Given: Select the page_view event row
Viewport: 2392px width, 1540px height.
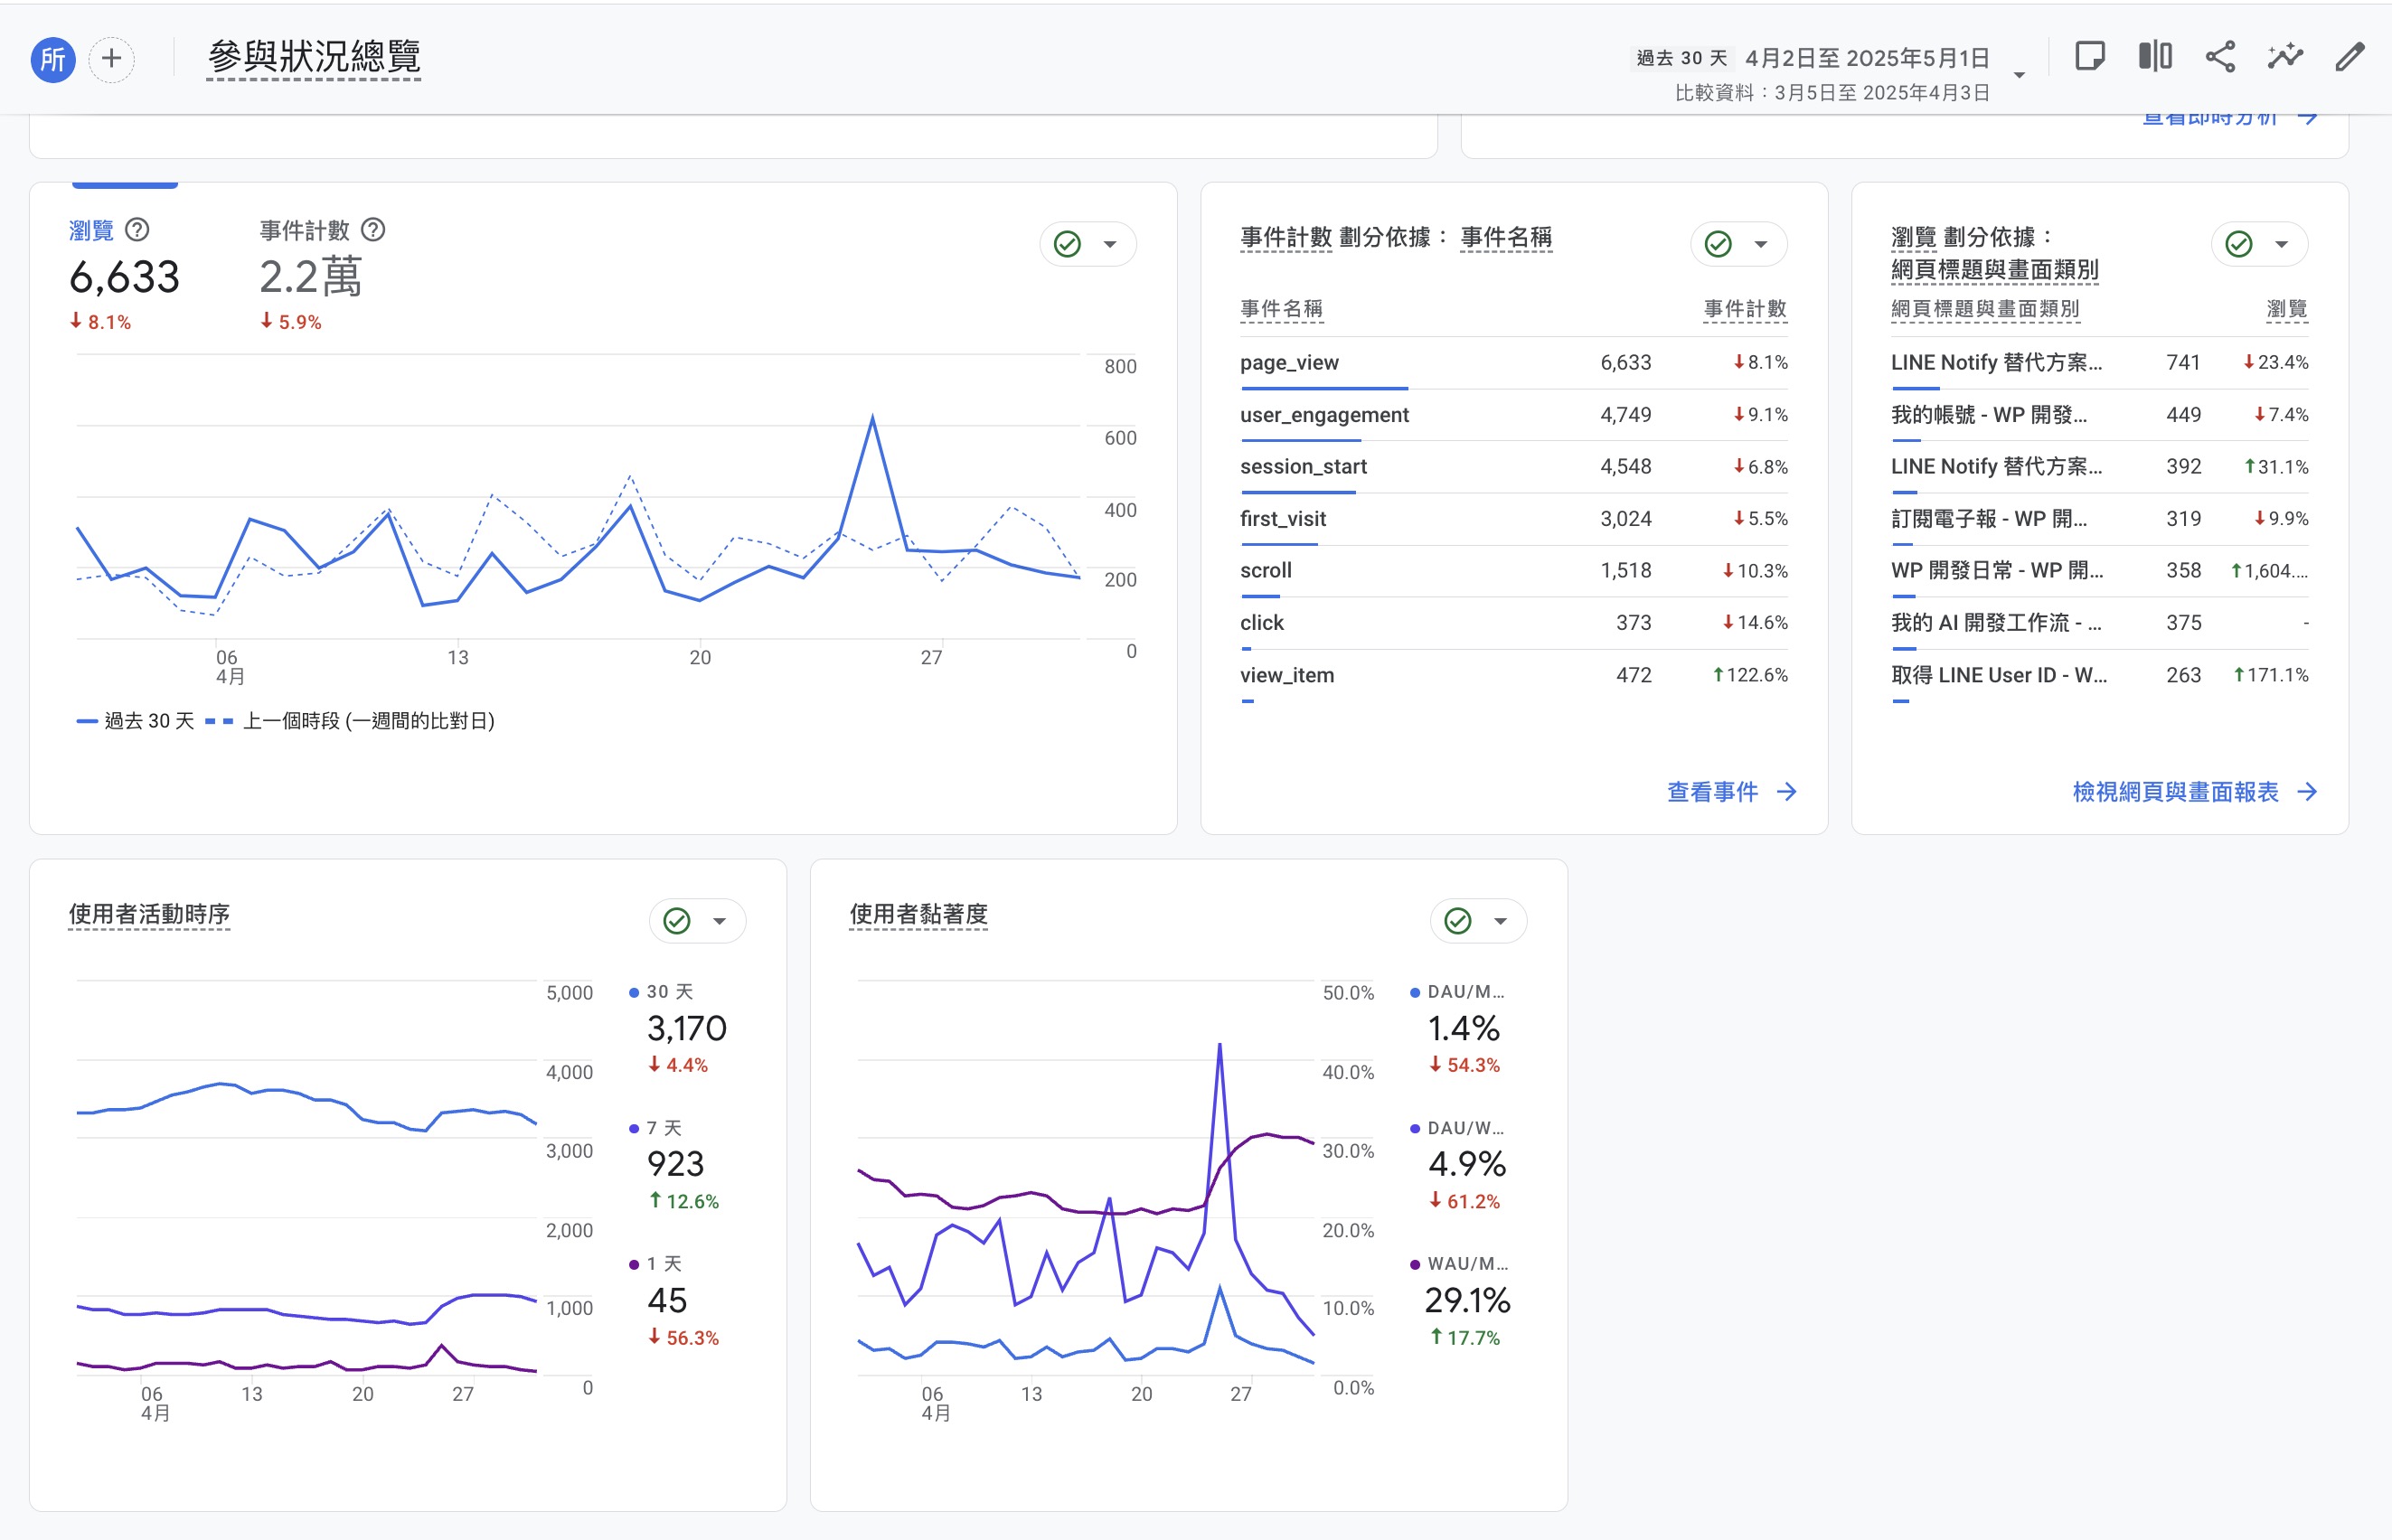Looking at the screenshot, I should (x=1514, y=363).
